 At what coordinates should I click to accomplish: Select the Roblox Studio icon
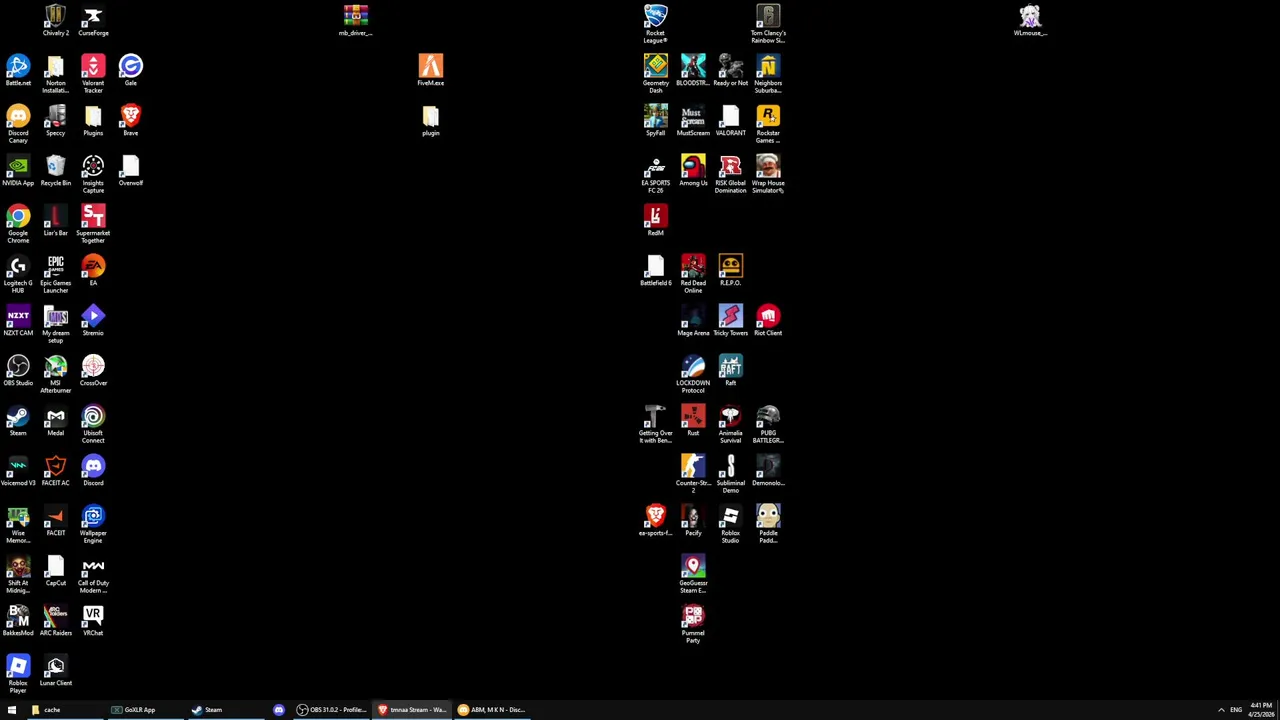[730, 523]
